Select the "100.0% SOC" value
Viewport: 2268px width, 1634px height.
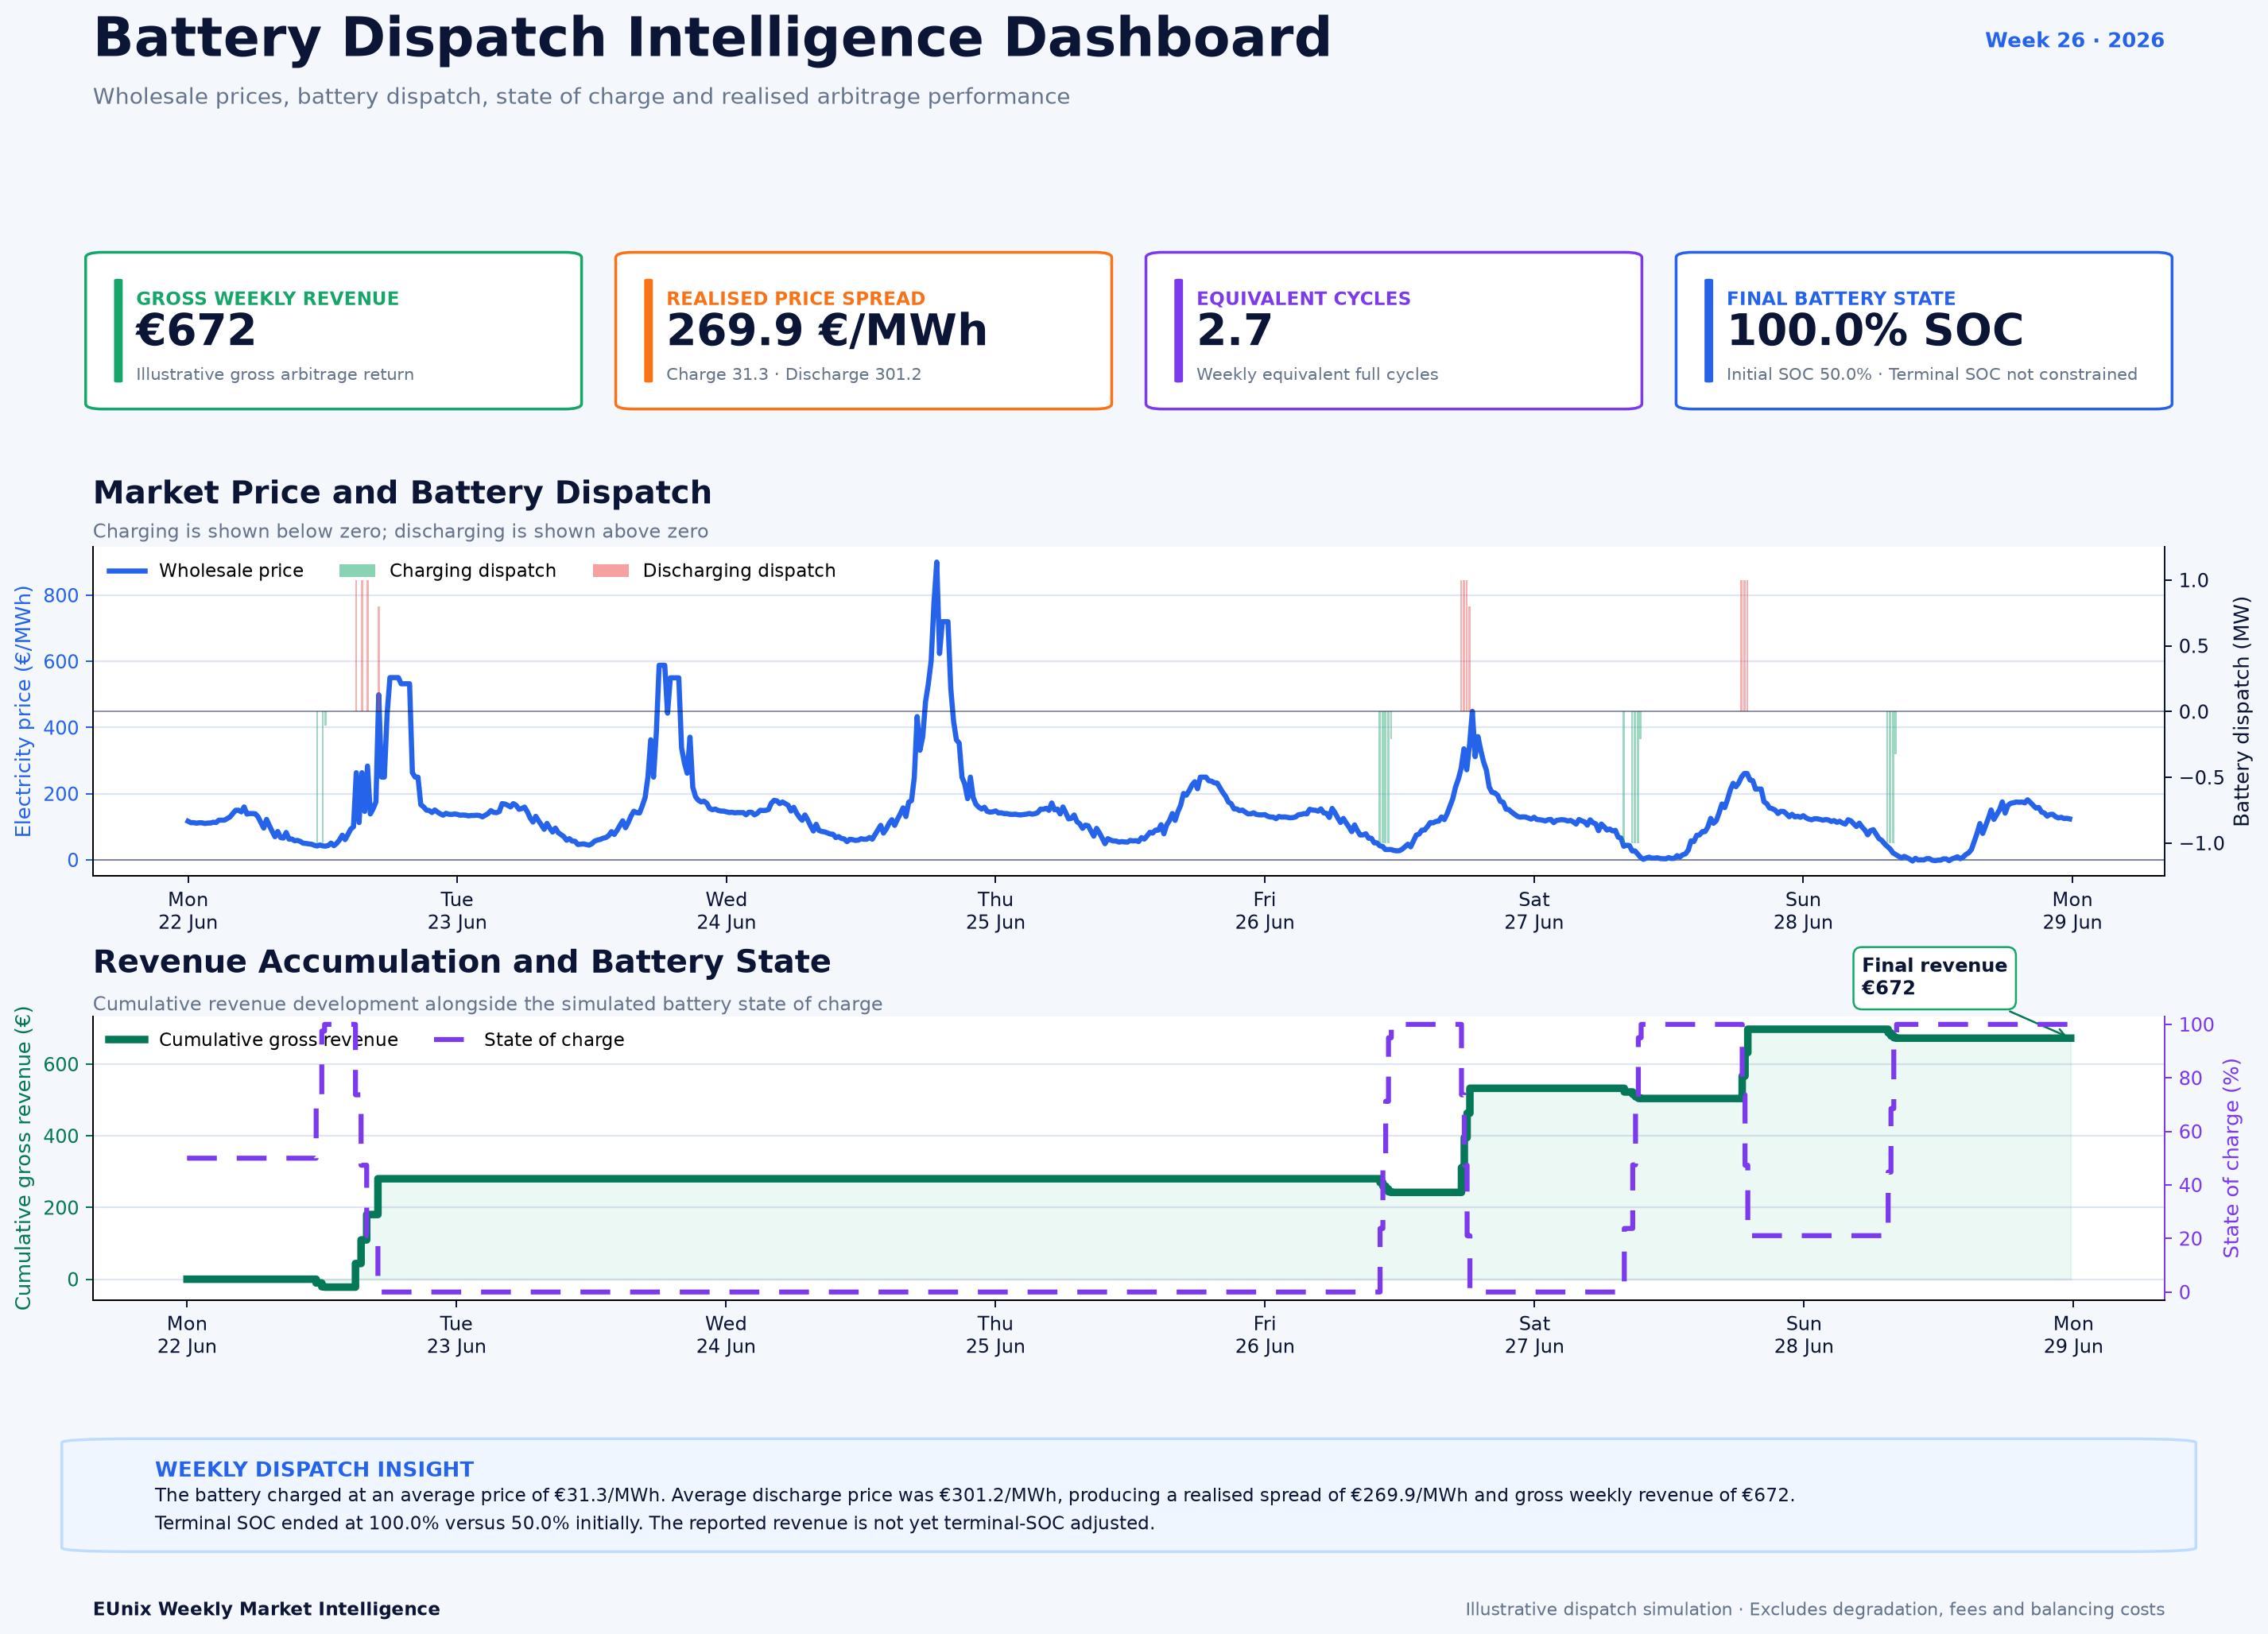click(x=1875, y=331)
